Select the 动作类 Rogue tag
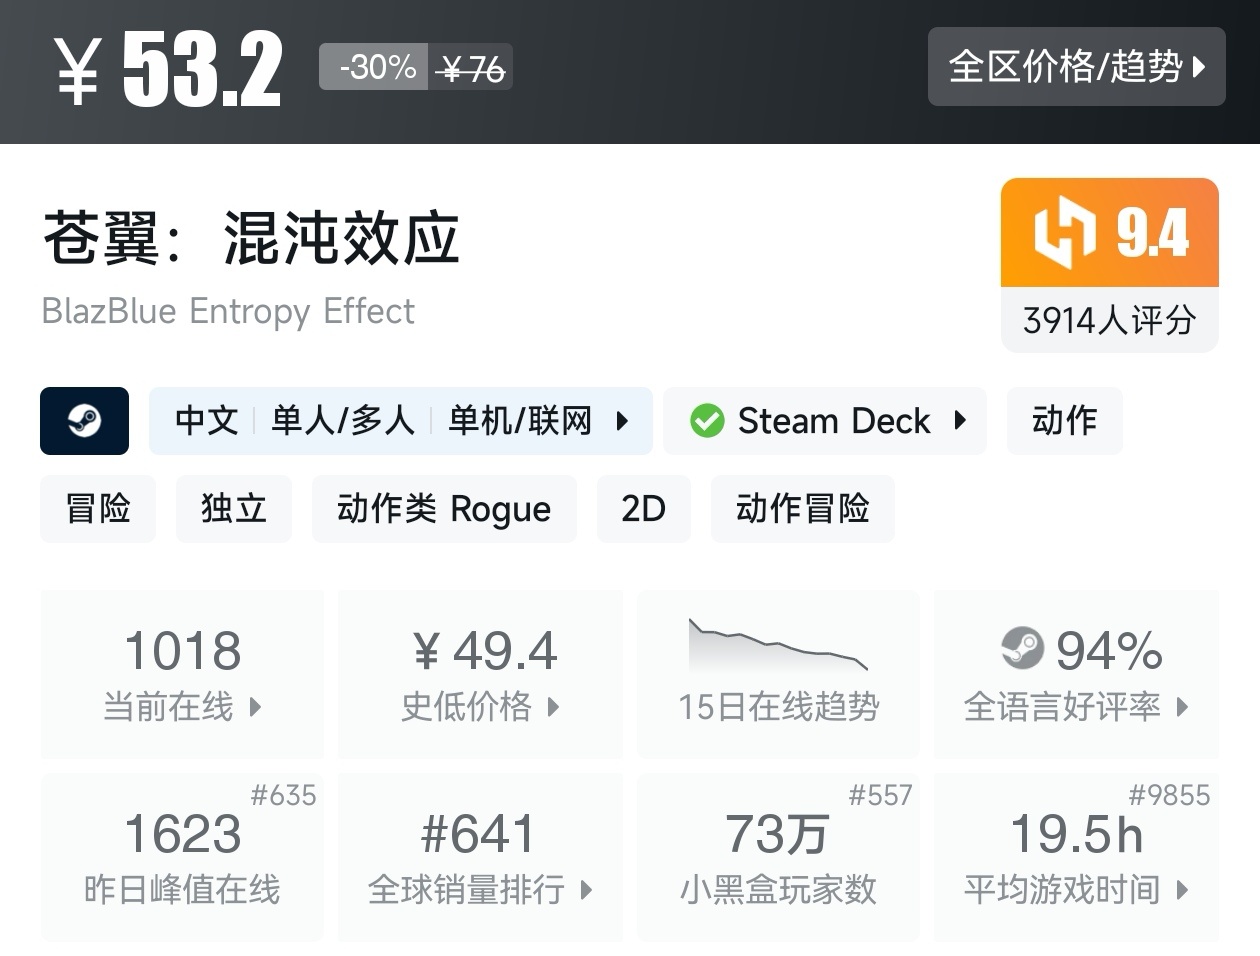This screenshot has height=956, width=1260. coord(444,509)
